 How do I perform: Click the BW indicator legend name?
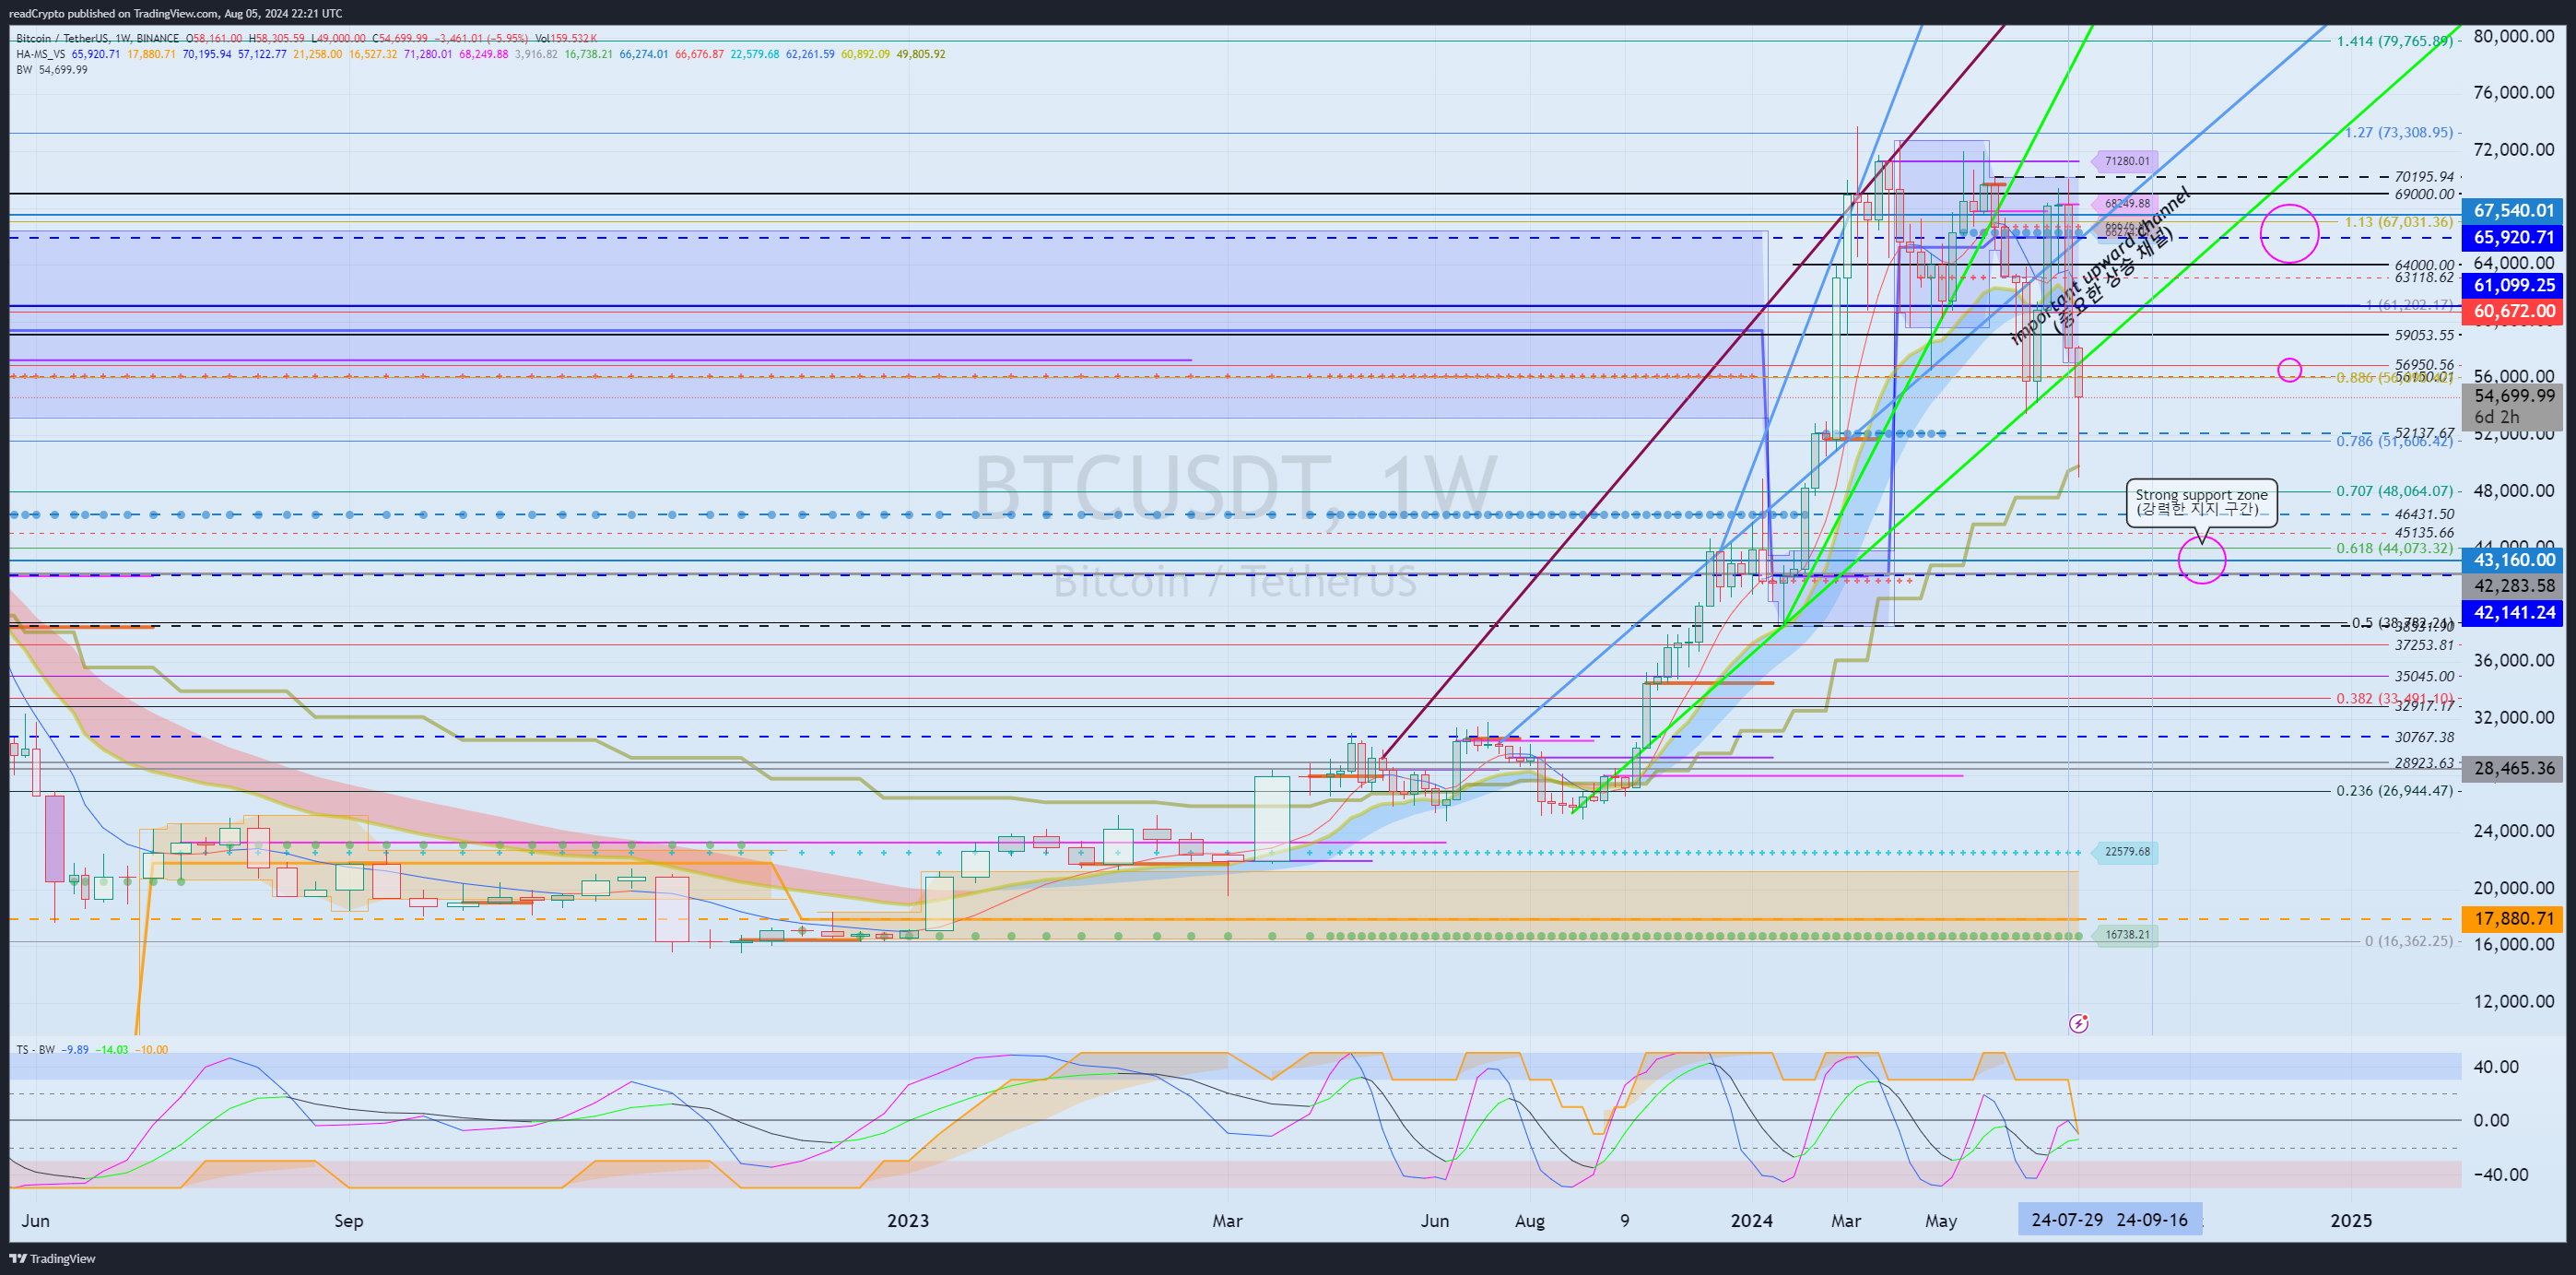pyautogui.click(x=24, y=70)
